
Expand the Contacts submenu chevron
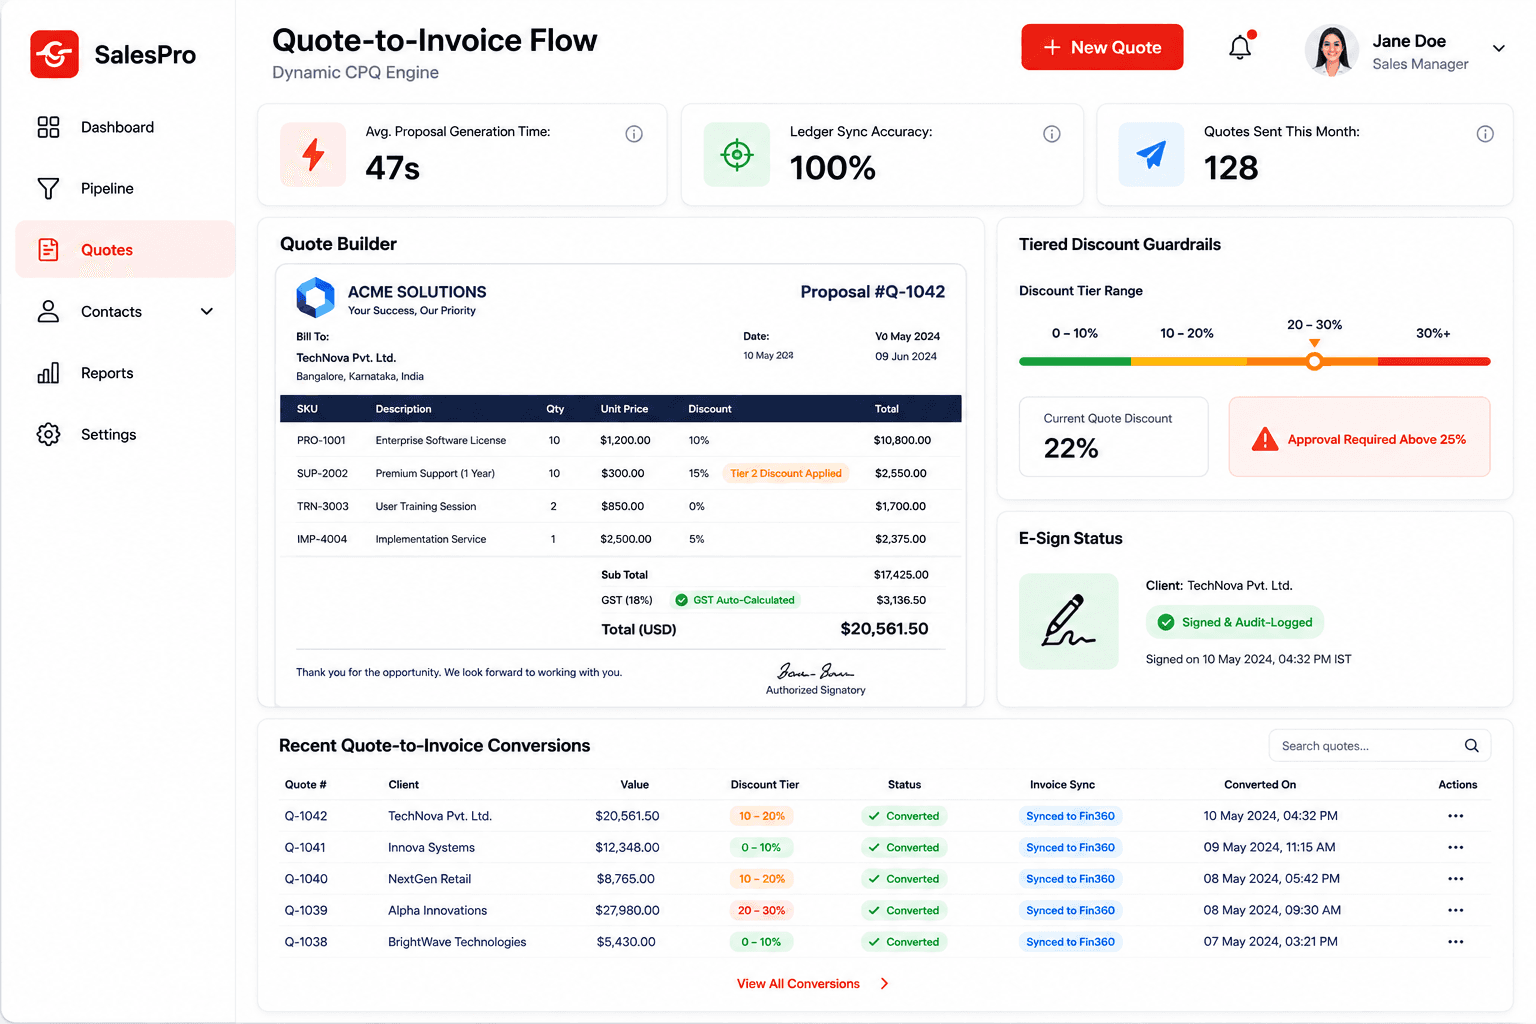(x=207, y=311)
